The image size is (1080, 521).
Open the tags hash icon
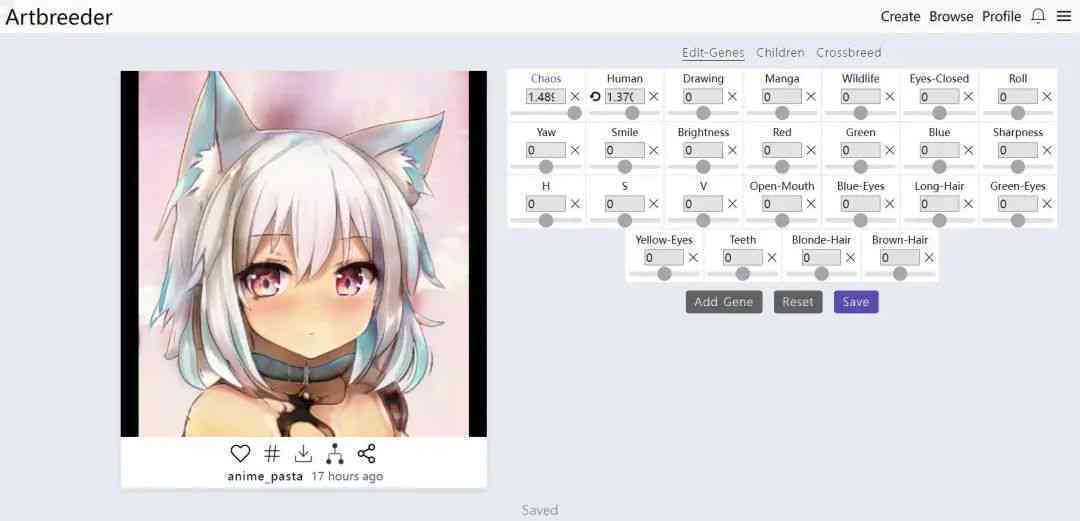click(x=272, y=453)
